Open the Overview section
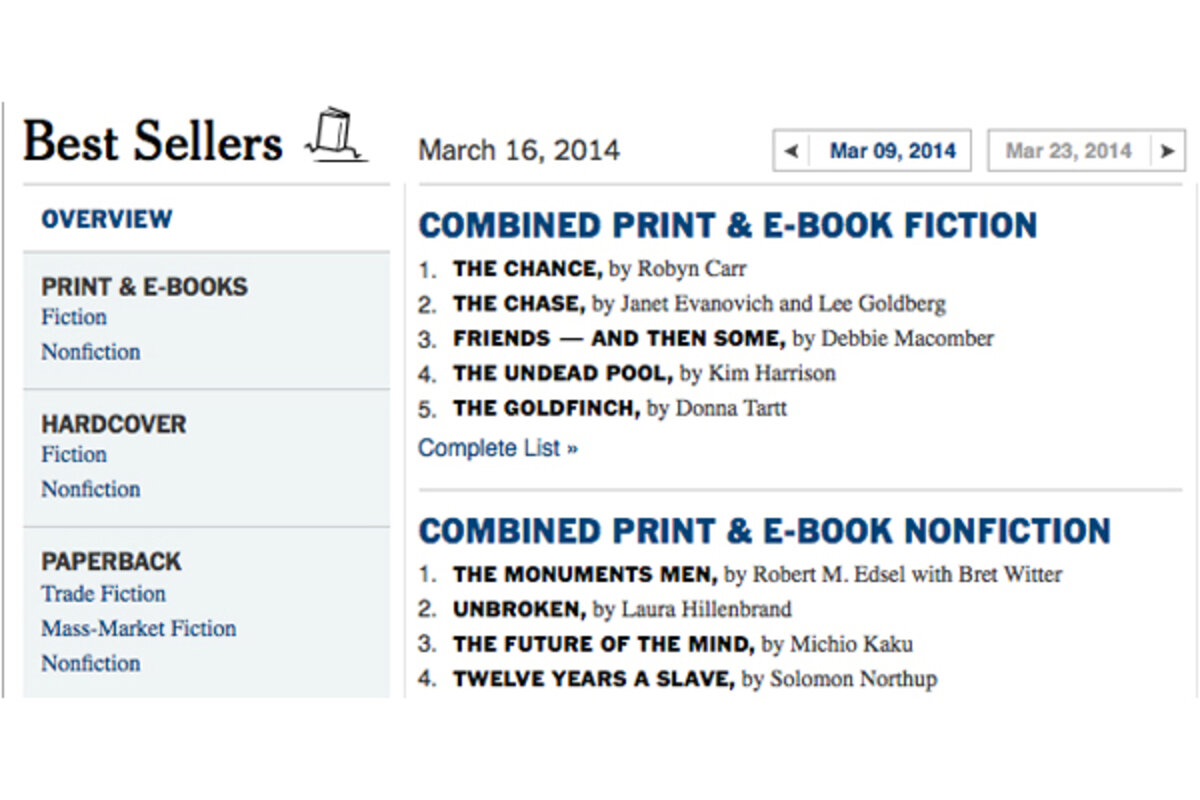This screenshot has height=800, width=1200. 107,218
